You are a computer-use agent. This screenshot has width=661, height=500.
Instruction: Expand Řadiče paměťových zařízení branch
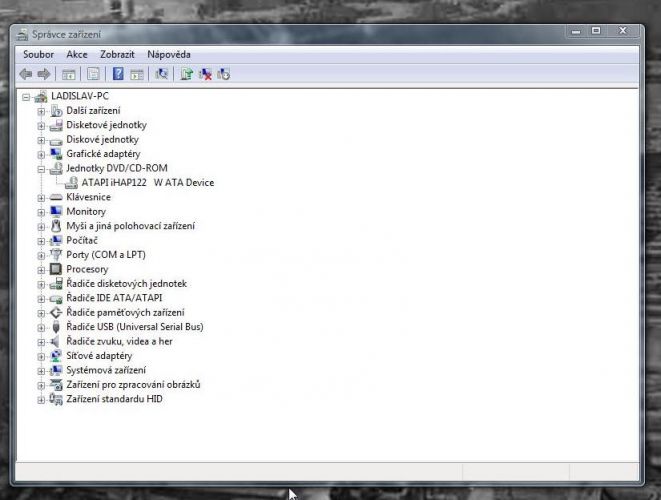click(x=41, y=313)
